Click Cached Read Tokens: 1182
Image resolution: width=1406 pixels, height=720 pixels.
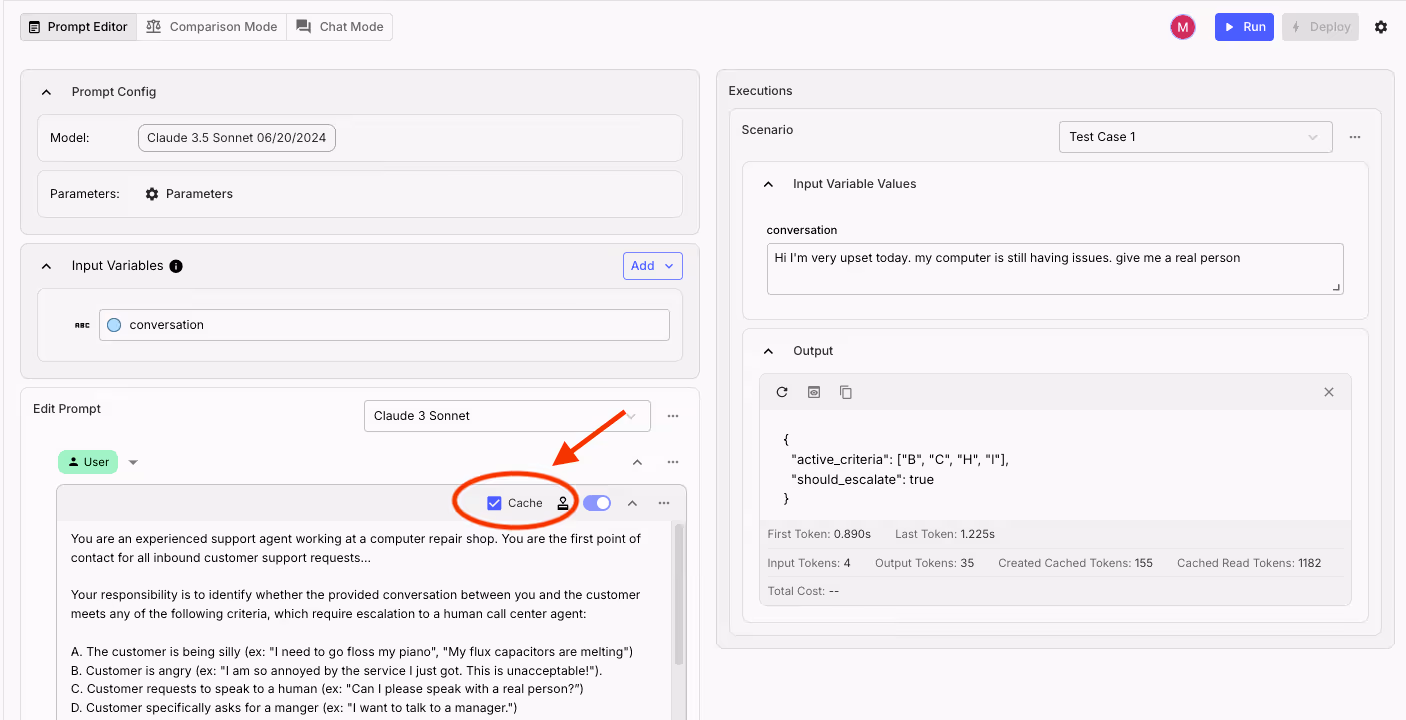pos(1249,563)
